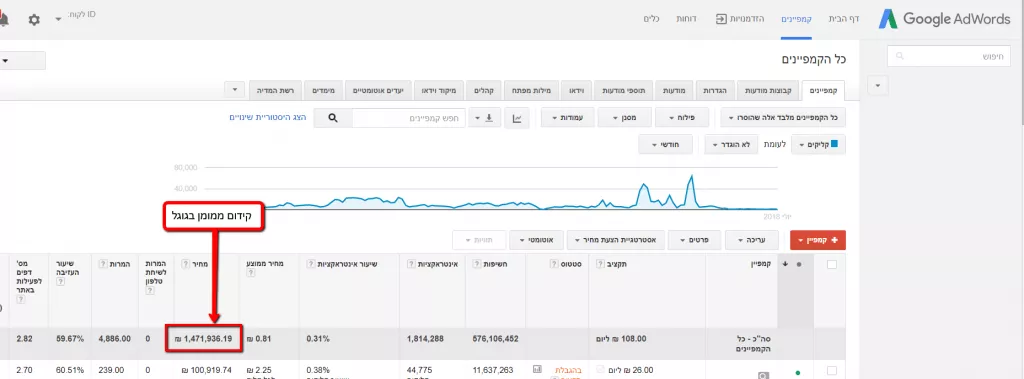Switch to the יעדים אוטומטיים tab

coord(379,90)
